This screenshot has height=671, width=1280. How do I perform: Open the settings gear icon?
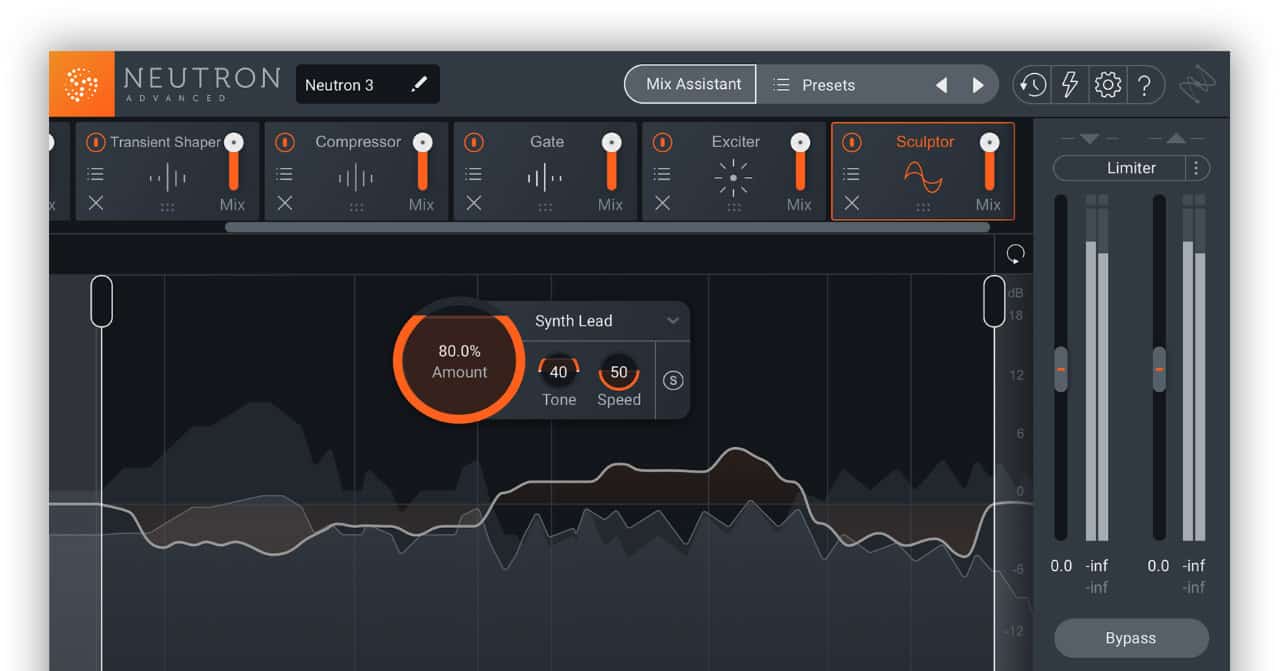1107,85
